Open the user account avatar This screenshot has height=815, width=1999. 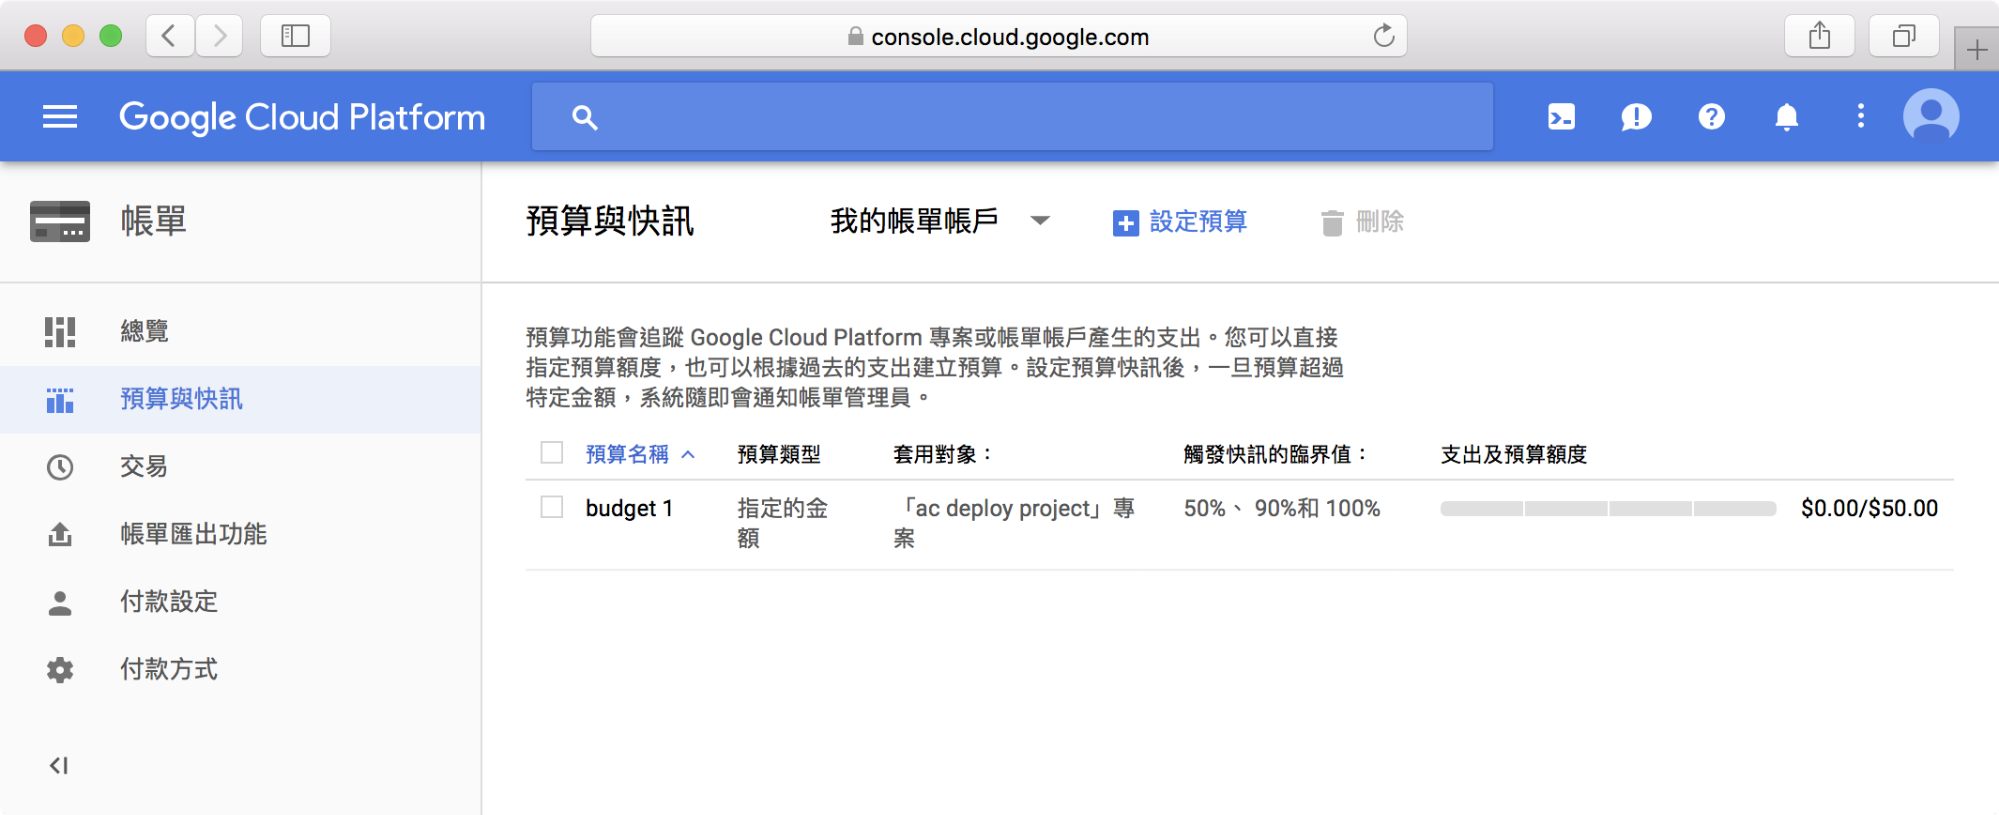click(1930, 117)
